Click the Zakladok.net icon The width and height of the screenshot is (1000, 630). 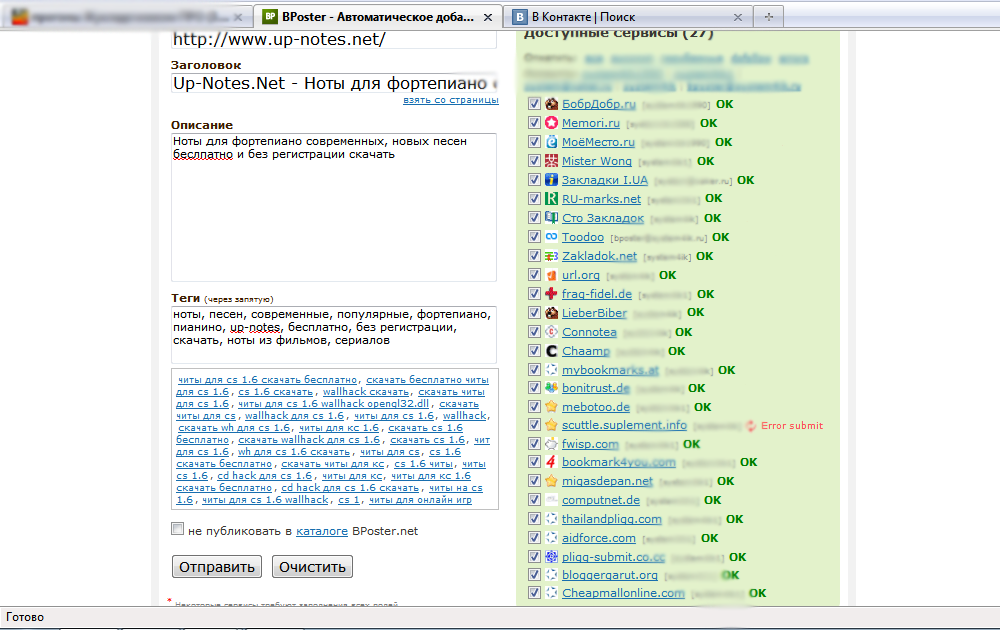tap(552, 256)
